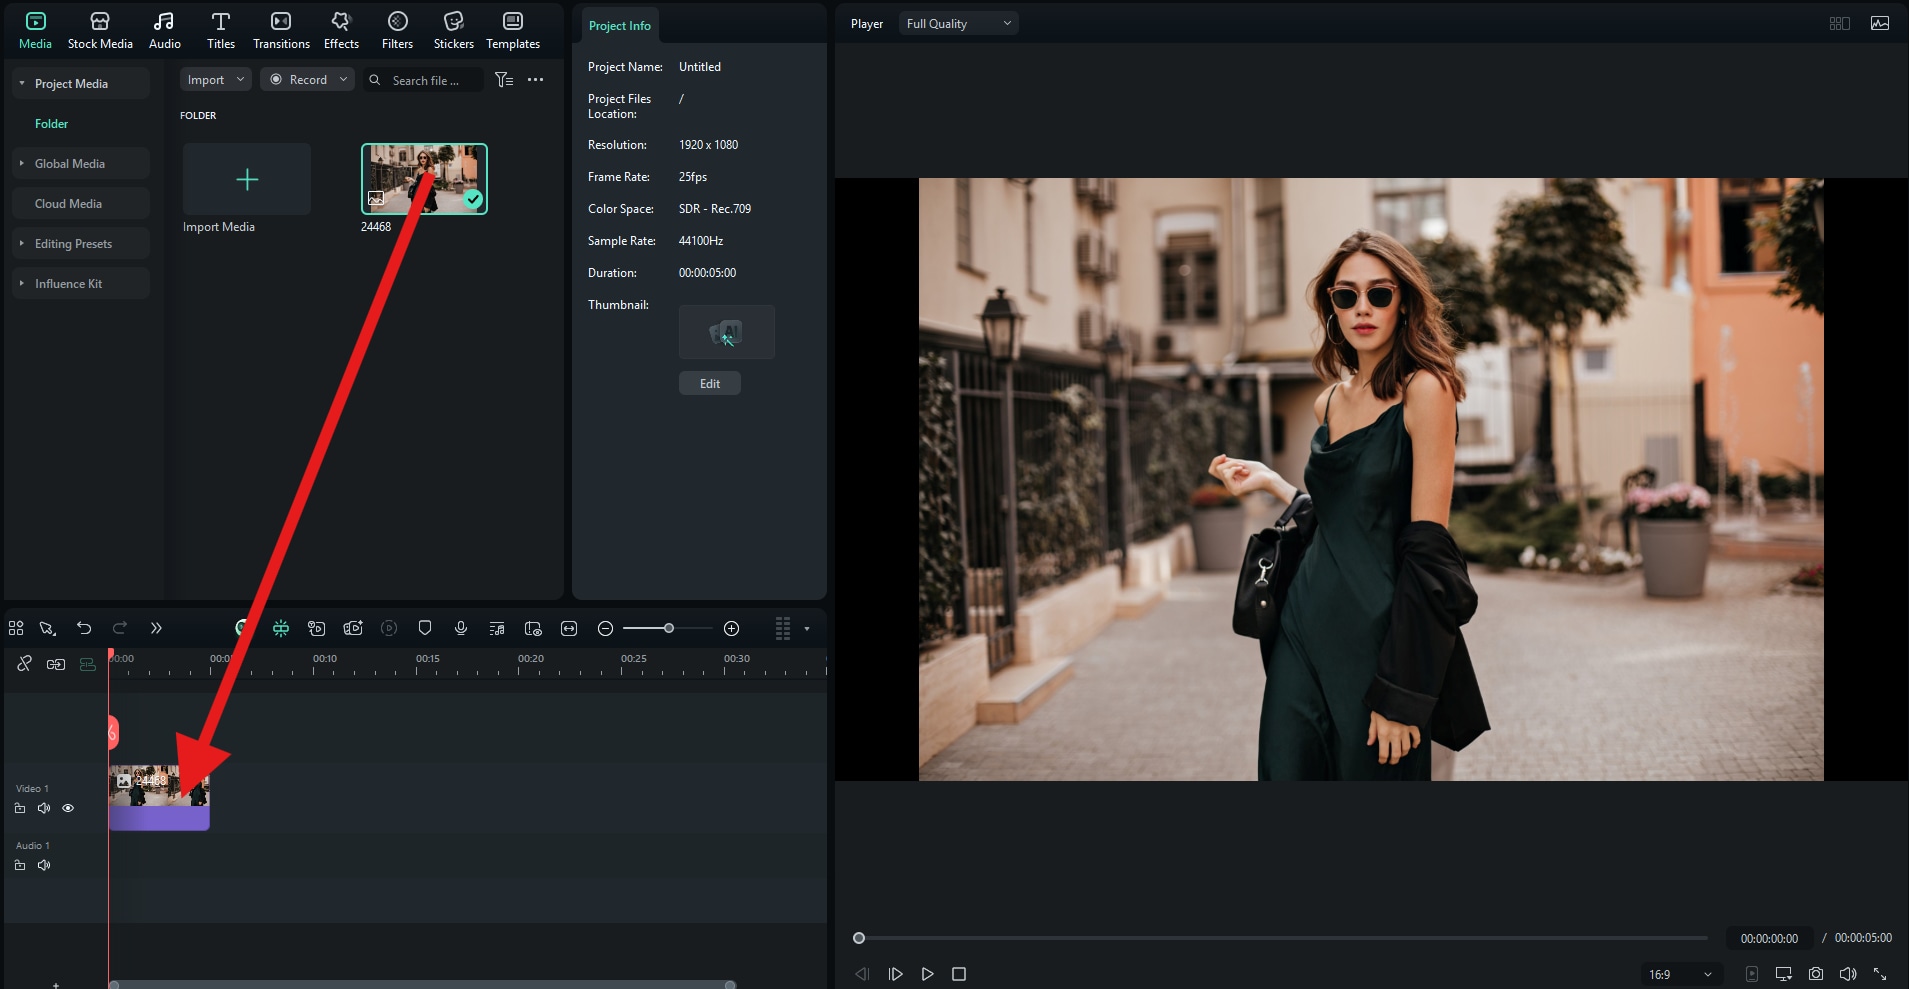Image resolution: width=1909 pixels, height=989 pixels.
Task: Lock the Video 1 track
Action: click(20, 808)
